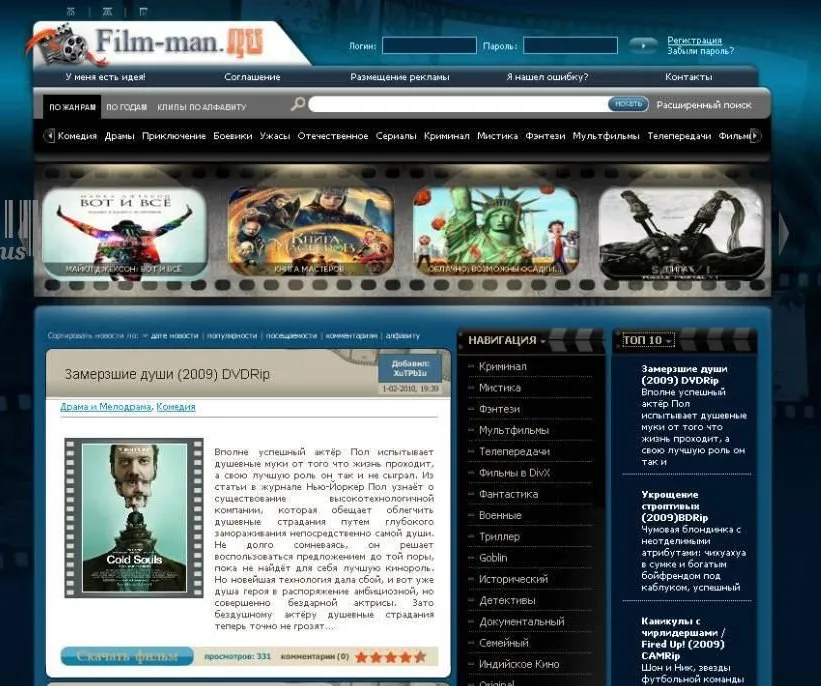Open the sitemap icon above the logo

point(107,12)
